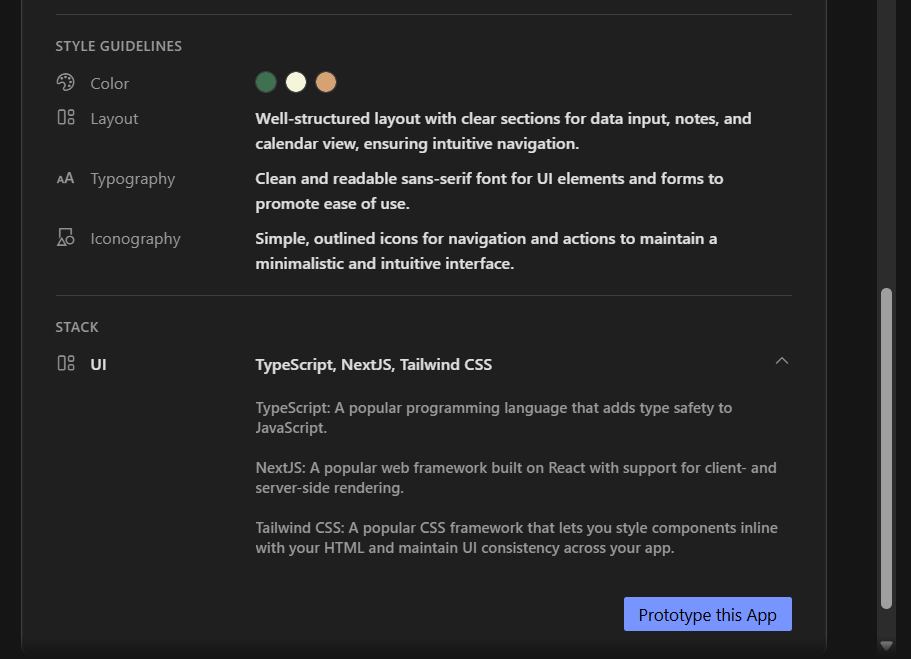
Task: Select the tan orange color swatch
Action: coord(326,82)
